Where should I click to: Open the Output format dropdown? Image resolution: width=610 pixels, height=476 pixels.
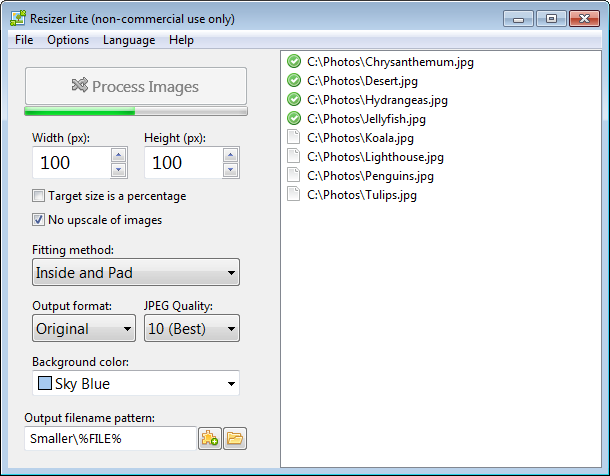(x=84, y=328)
